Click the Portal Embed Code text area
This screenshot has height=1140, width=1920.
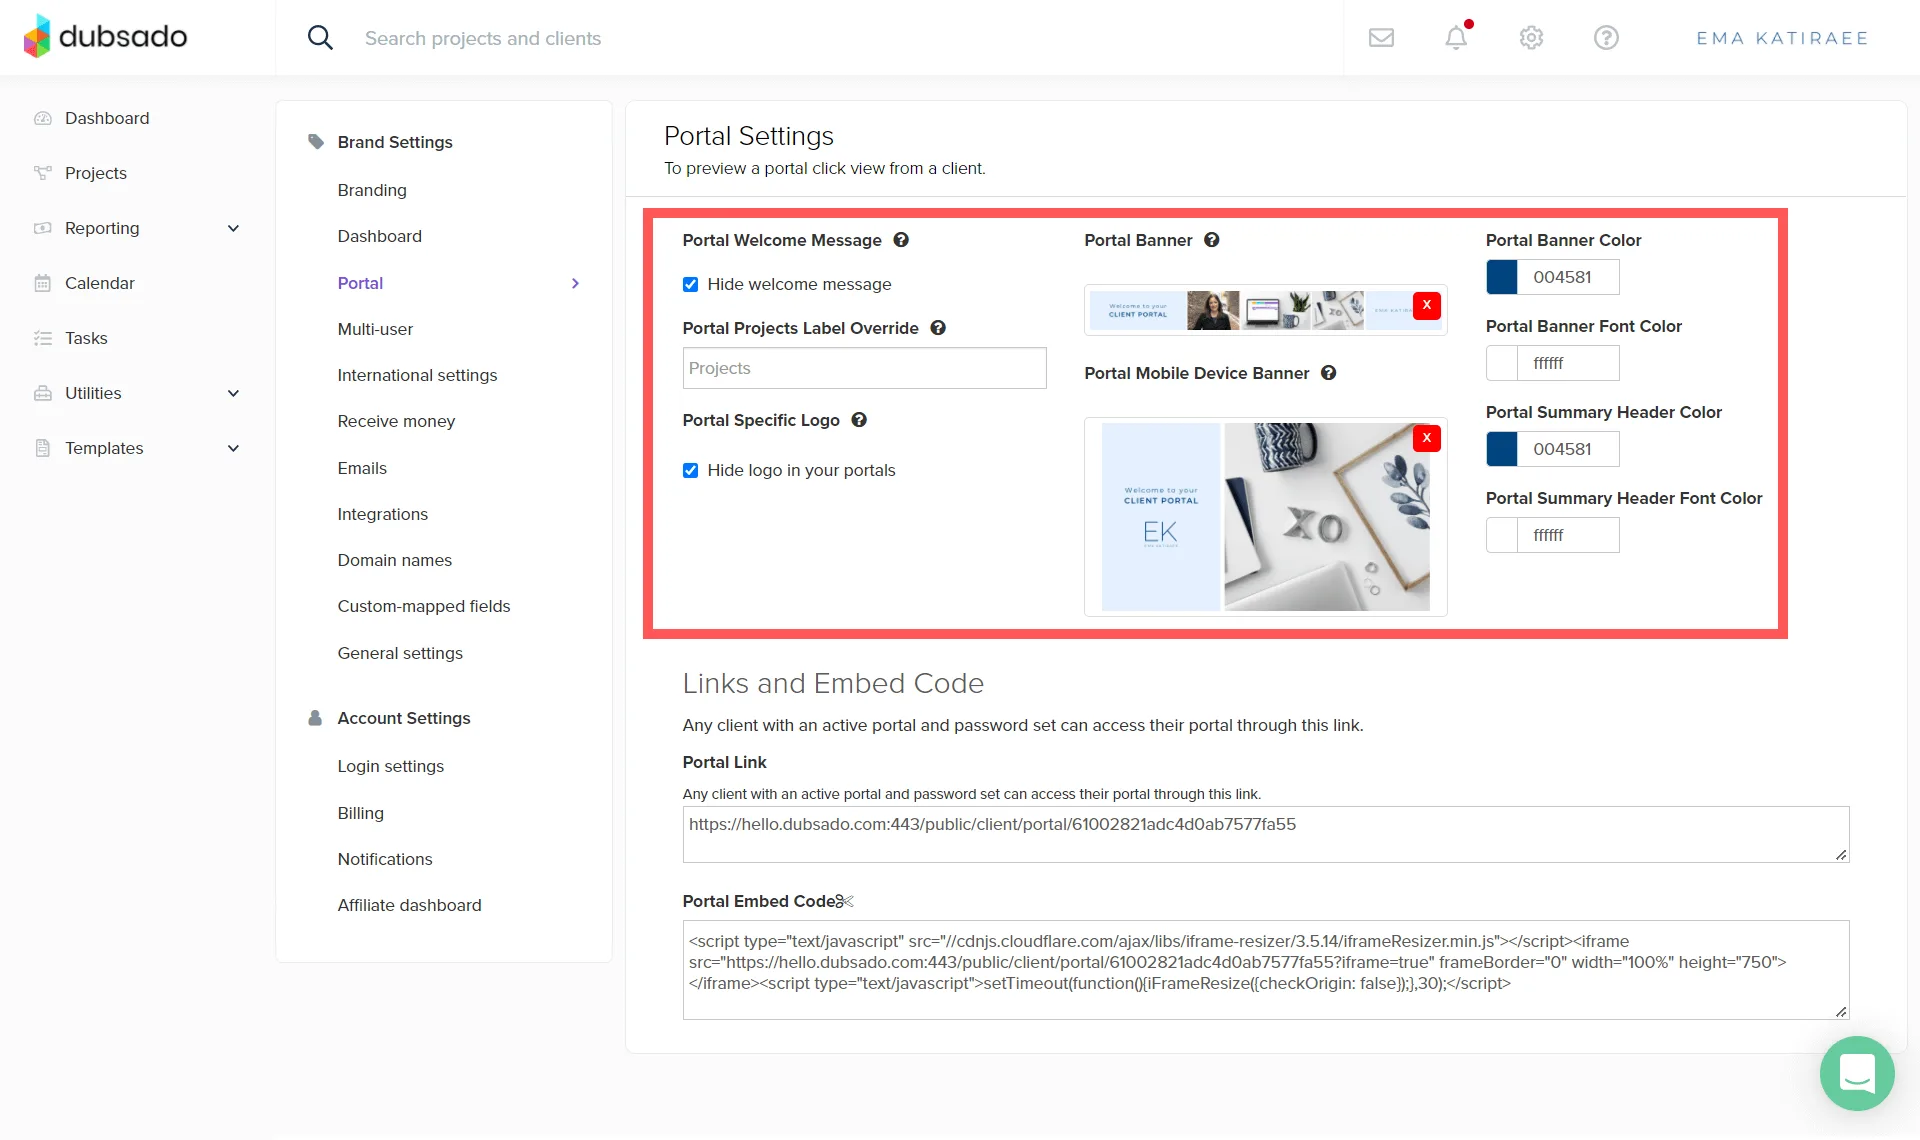click(x=1266, y=970)
